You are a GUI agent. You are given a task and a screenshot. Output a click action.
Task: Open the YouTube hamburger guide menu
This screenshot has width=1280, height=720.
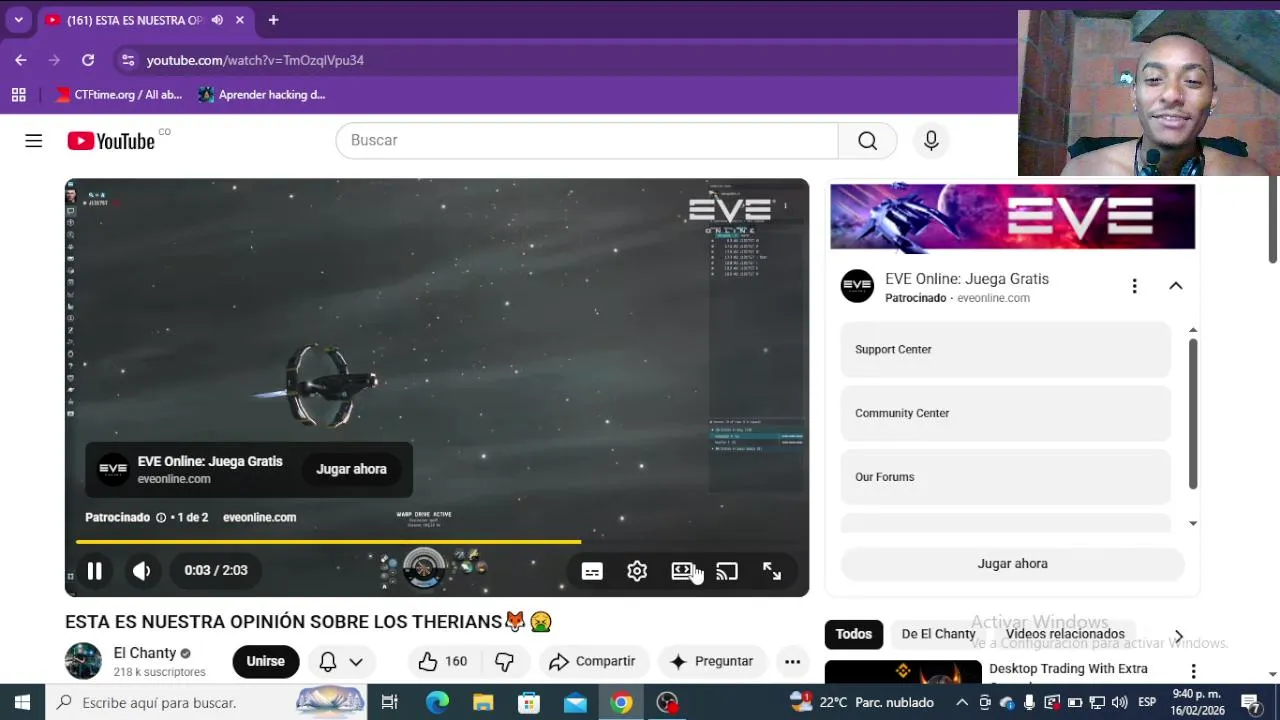pyautogui.click(x=34, y=141)
